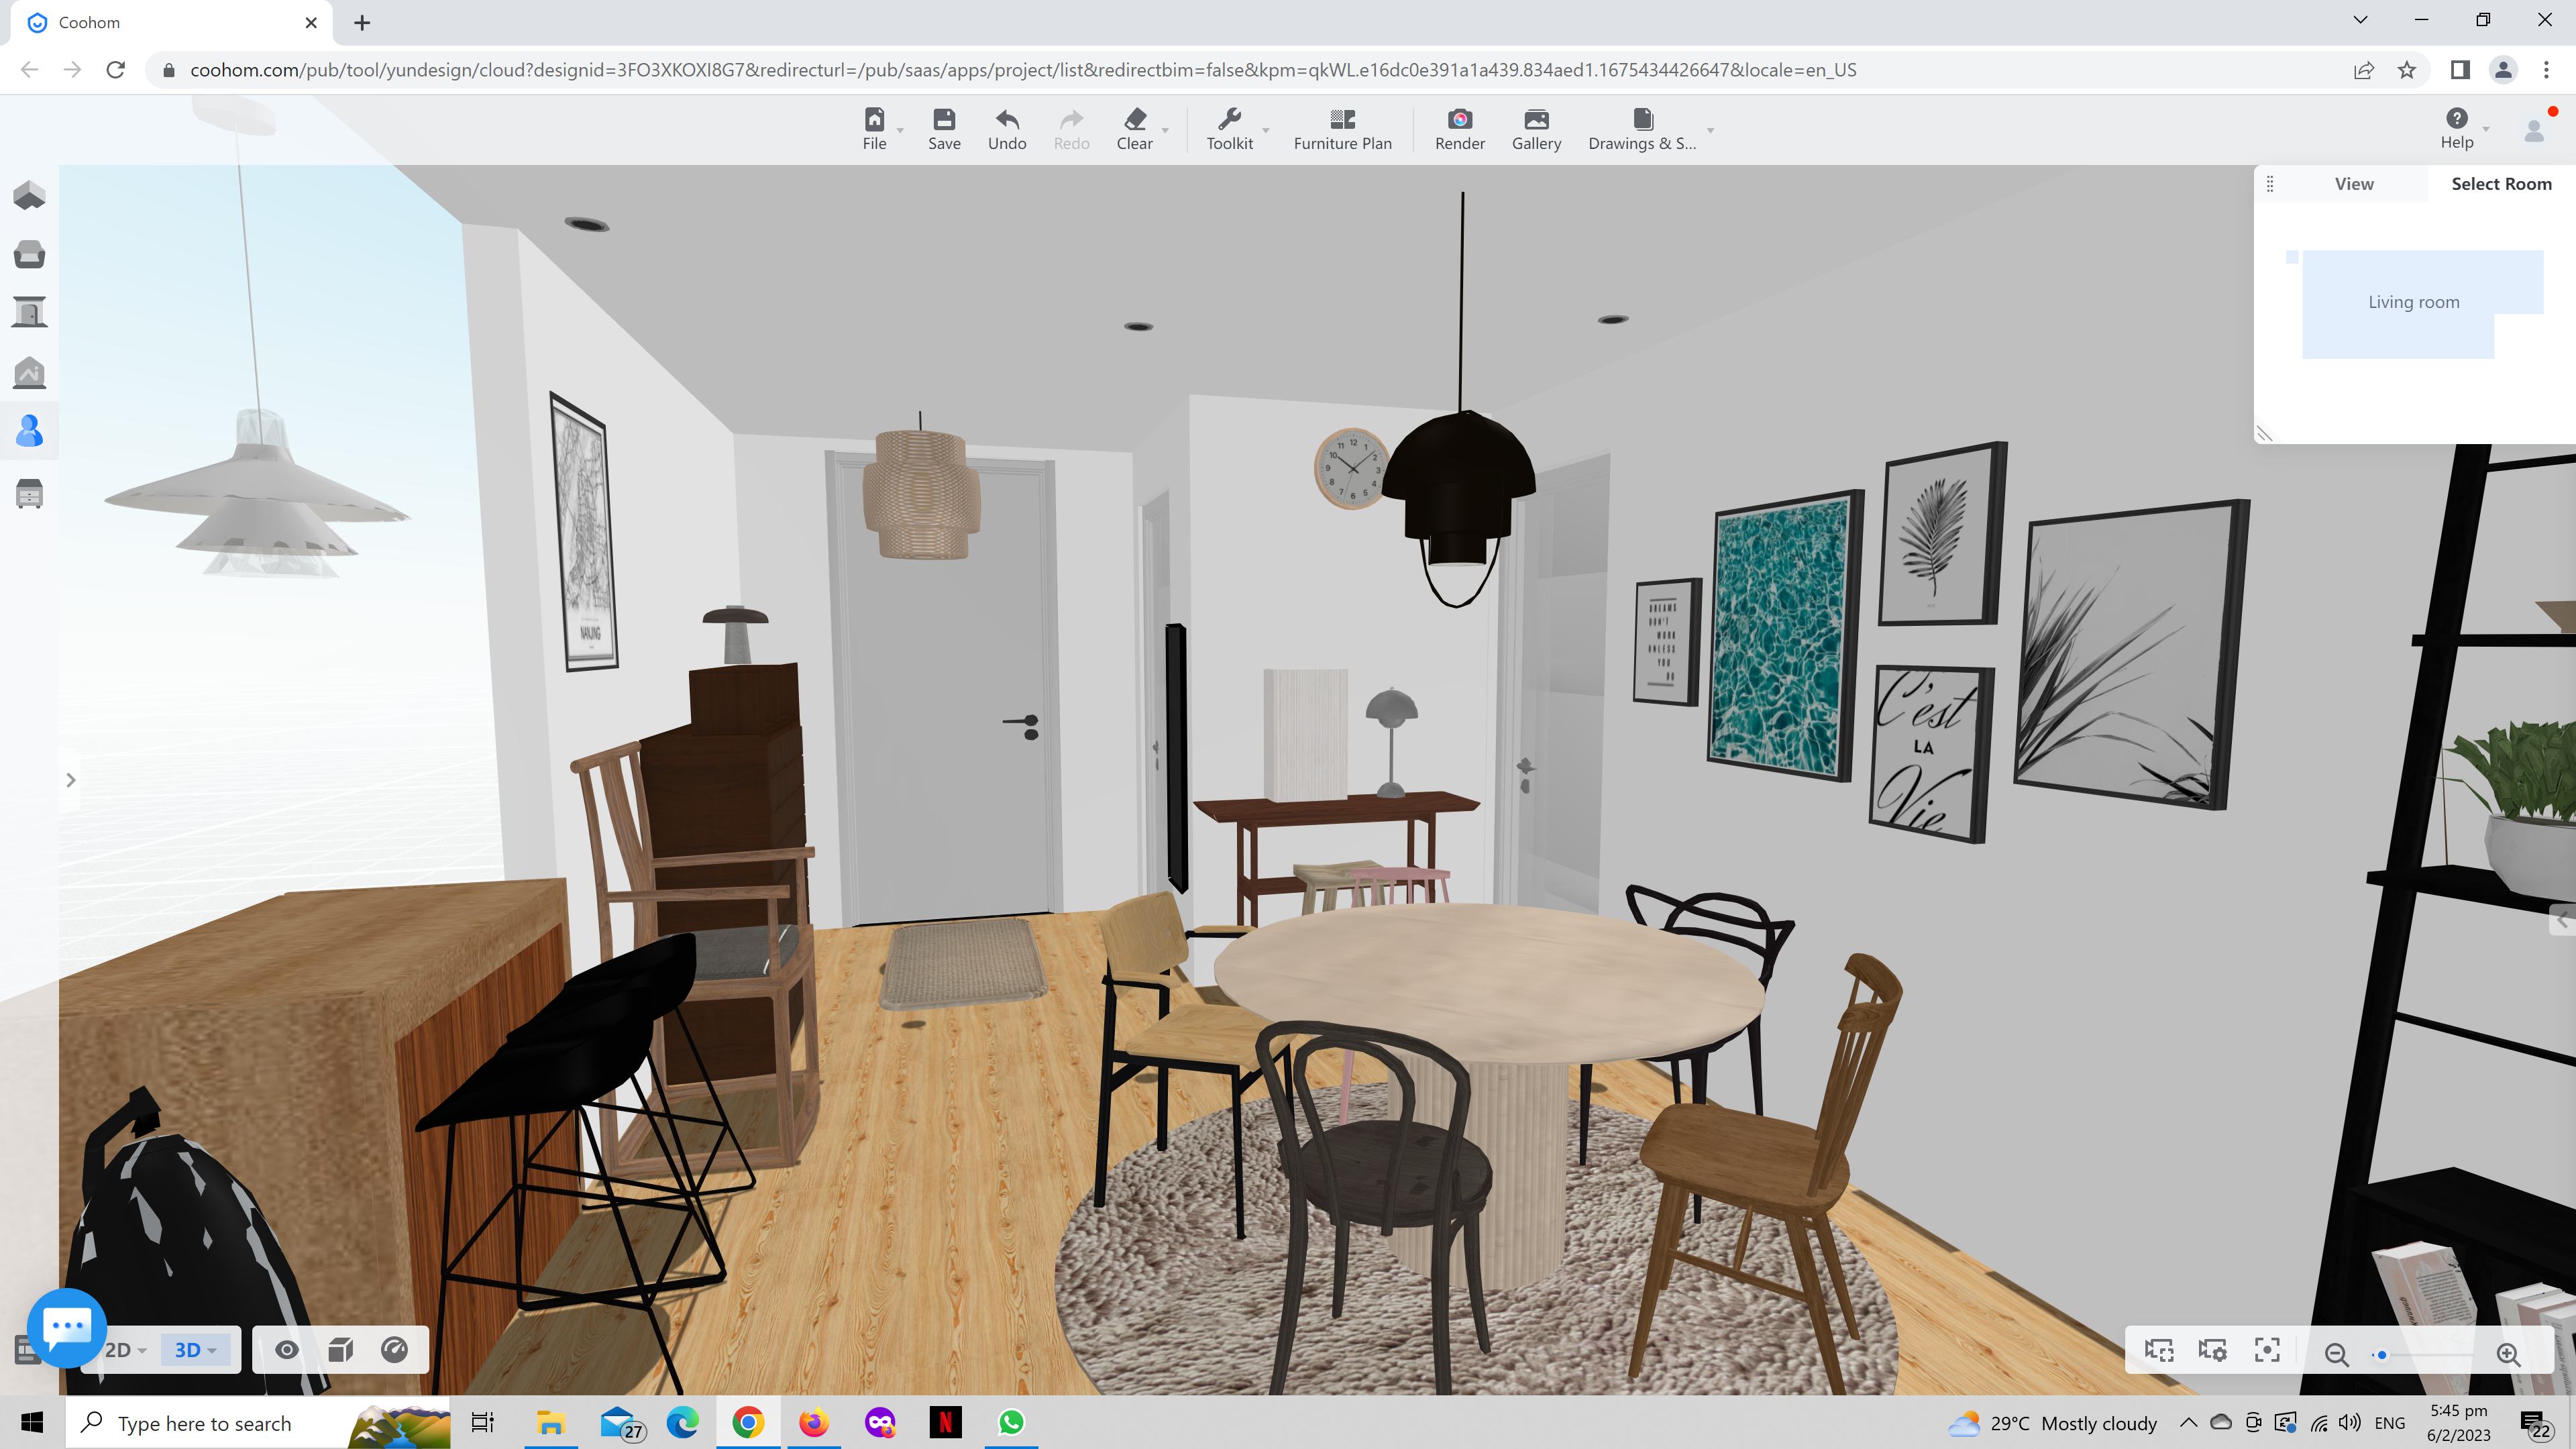The height and width of the screenshot is (1449, 2576).
Task: Toggle the eye visibility icon in bottom toolbar
Action: click(x=287, y=1349)
